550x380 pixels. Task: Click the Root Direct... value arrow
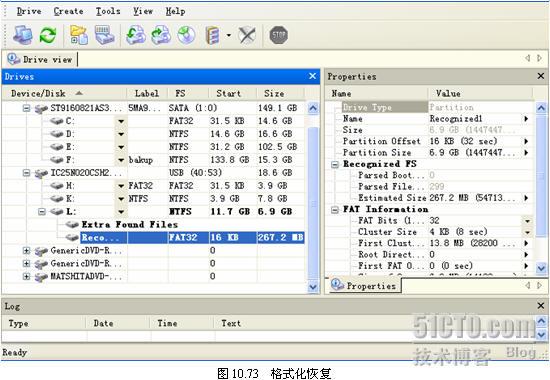click(x=526, y=254)
